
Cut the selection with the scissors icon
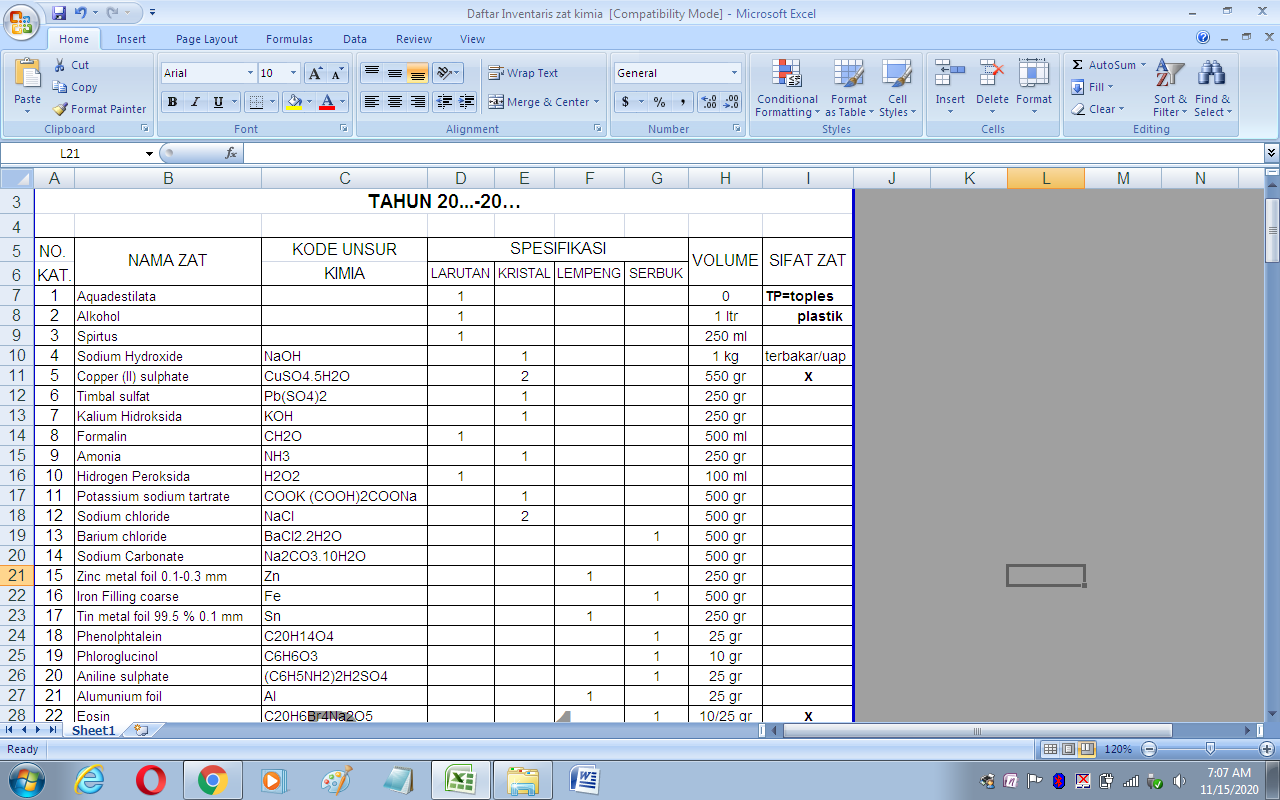point(72,65)
